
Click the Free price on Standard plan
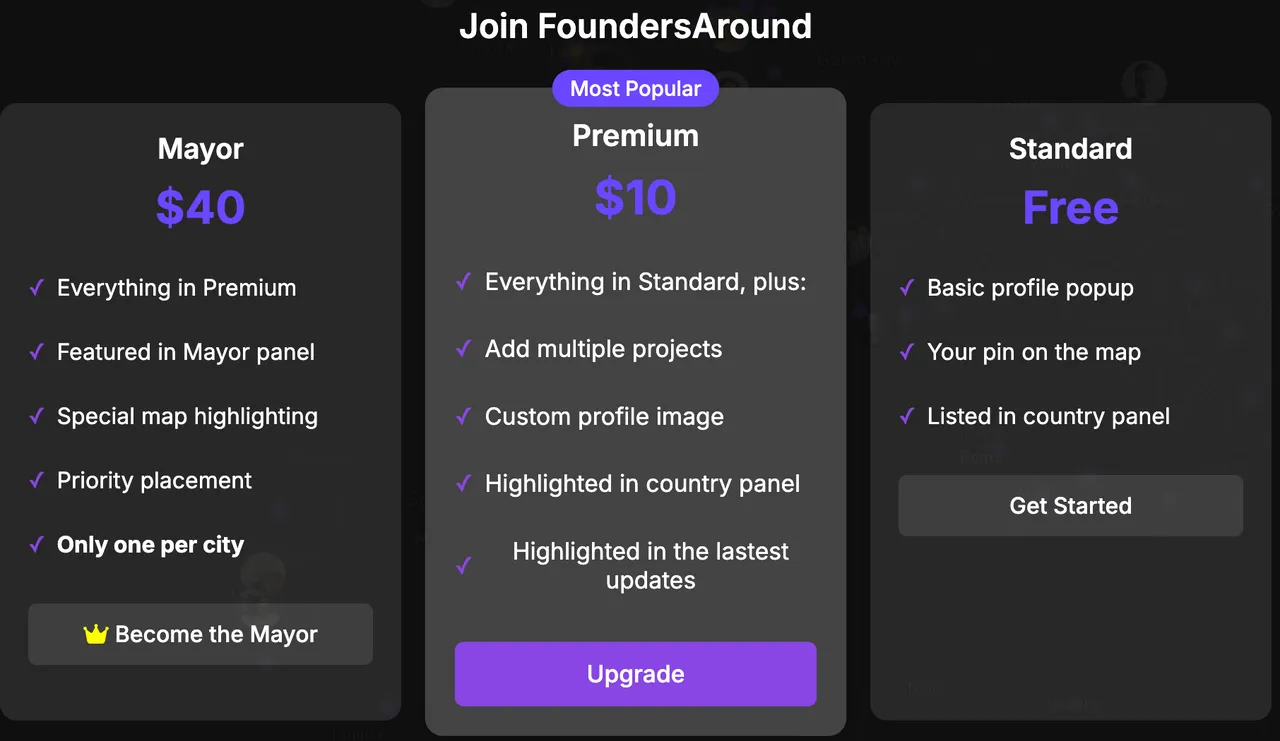(x=1071, y=207)
